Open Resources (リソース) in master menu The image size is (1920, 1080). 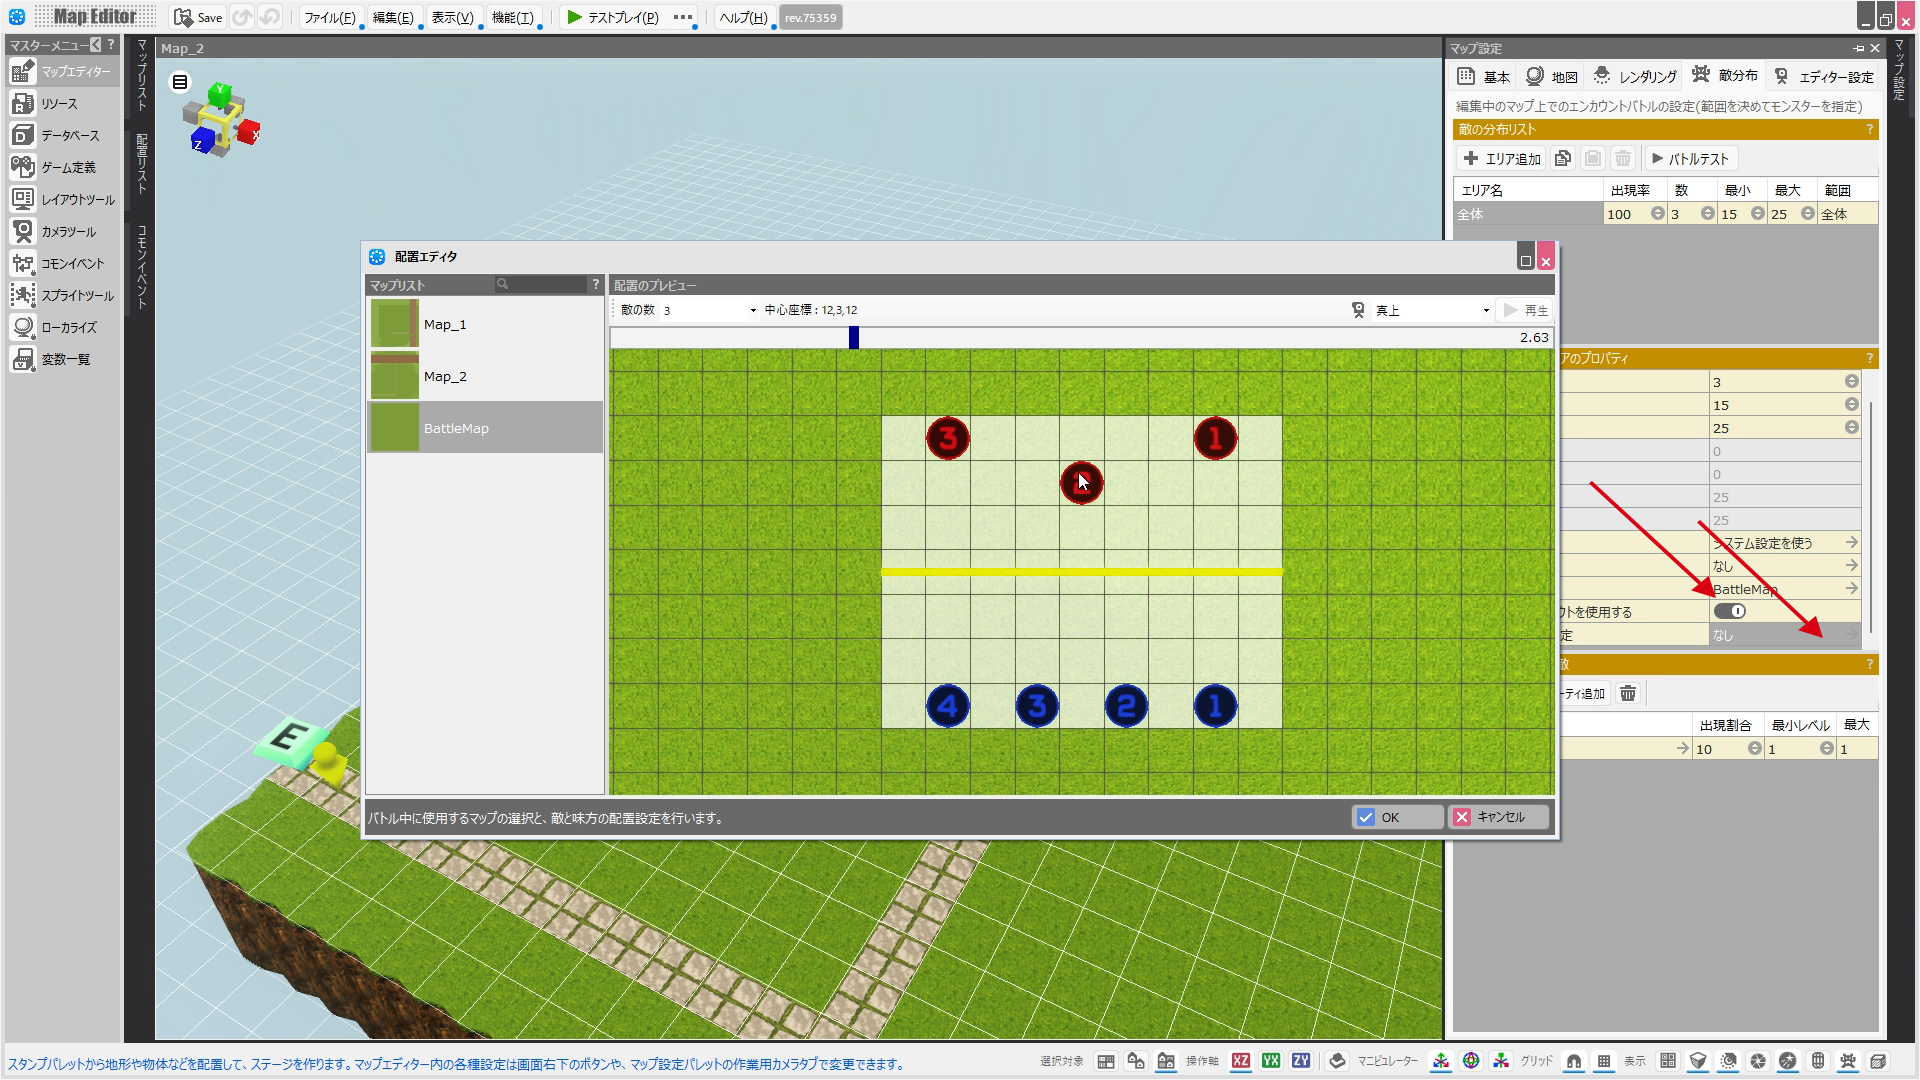point(60,103)
